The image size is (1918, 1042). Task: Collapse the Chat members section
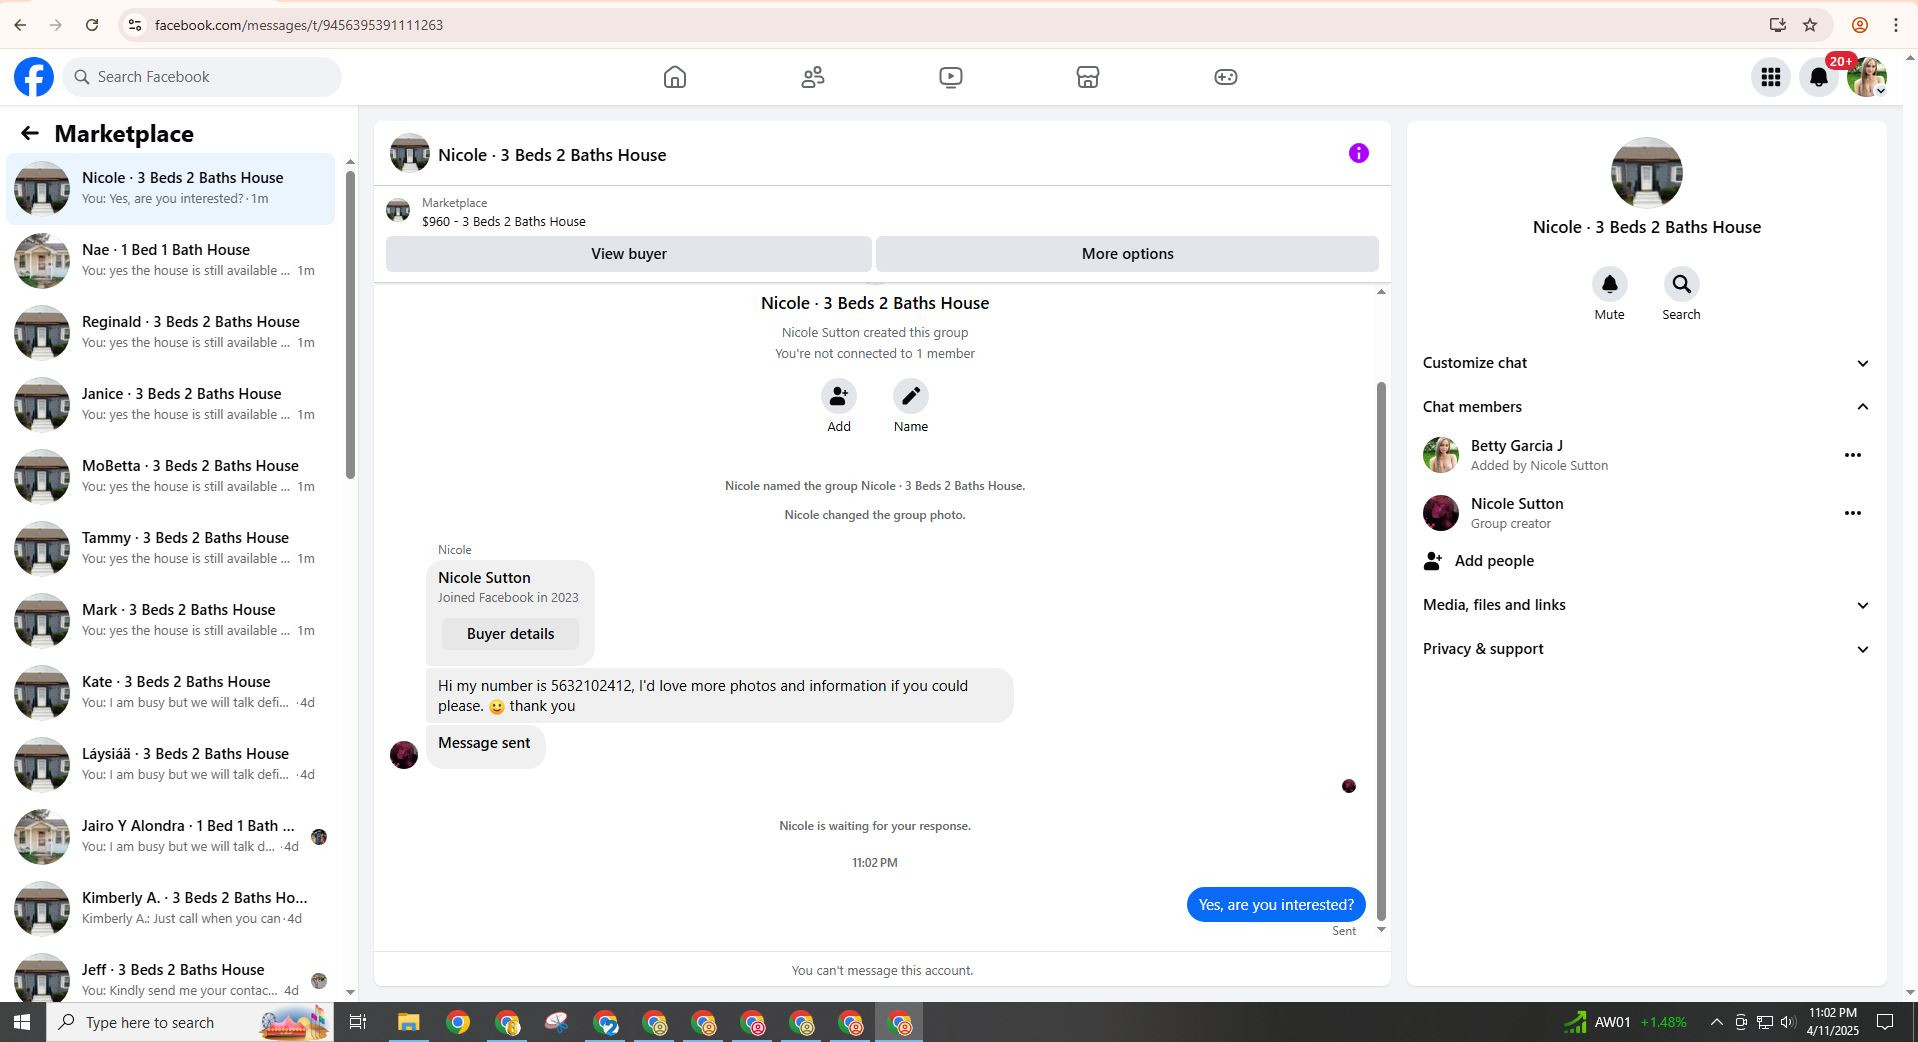click(1646, 407)
